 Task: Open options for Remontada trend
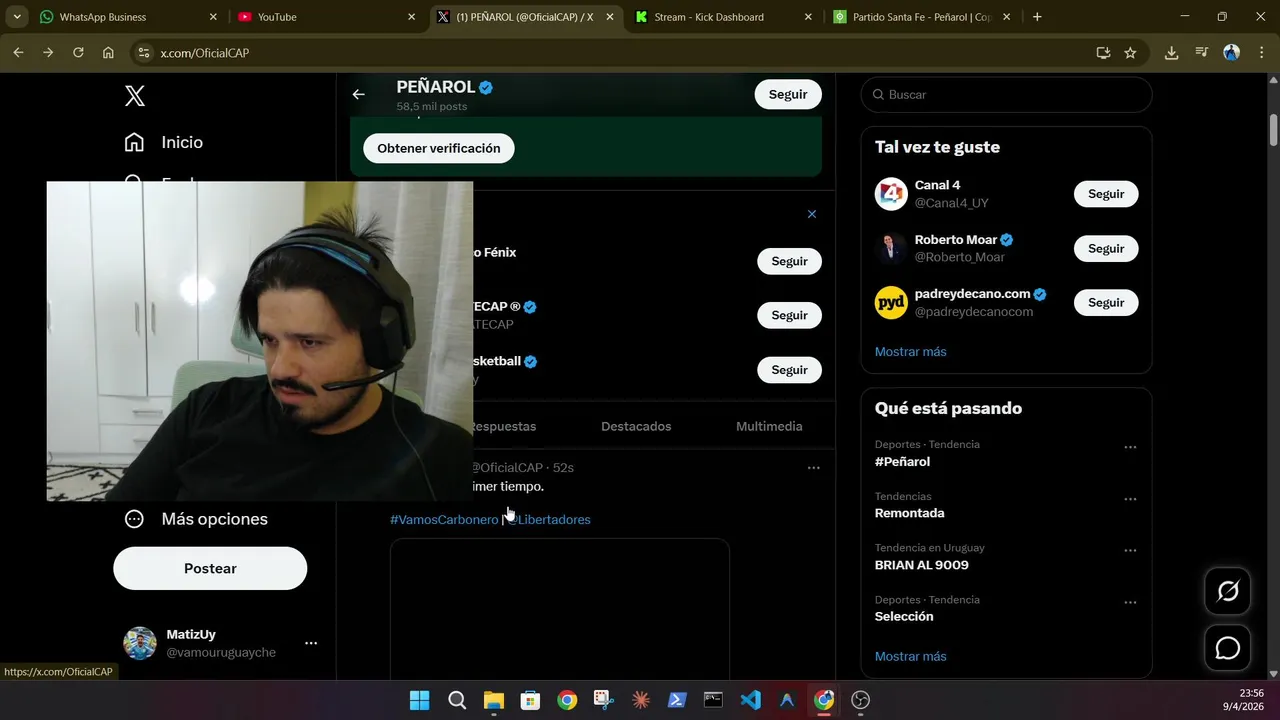point(1130,499)
